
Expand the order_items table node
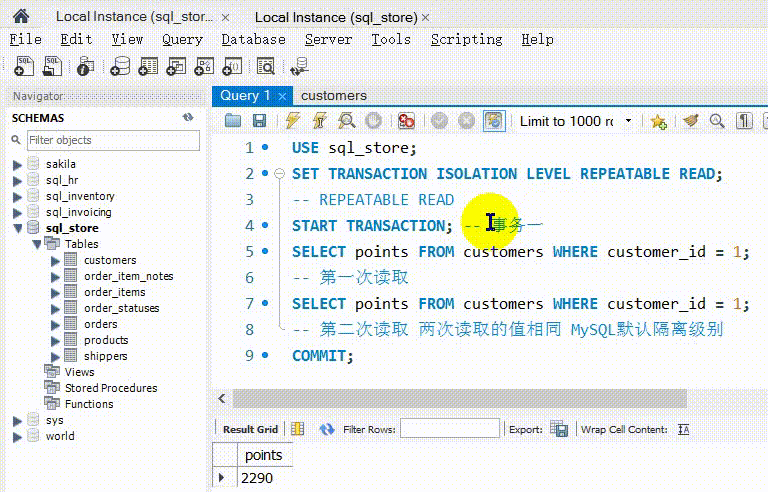click(55, 293)
